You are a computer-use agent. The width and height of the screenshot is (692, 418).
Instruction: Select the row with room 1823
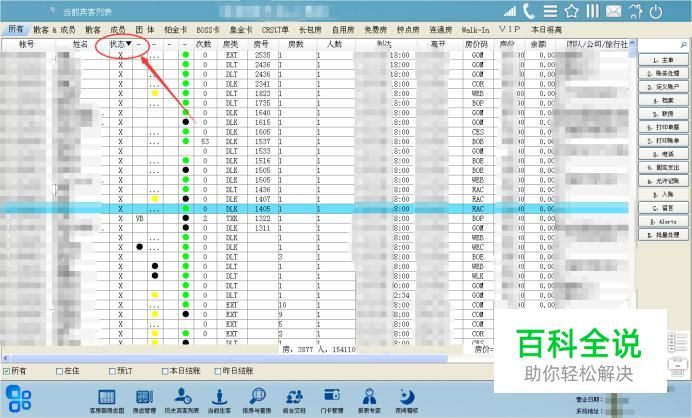314,94
